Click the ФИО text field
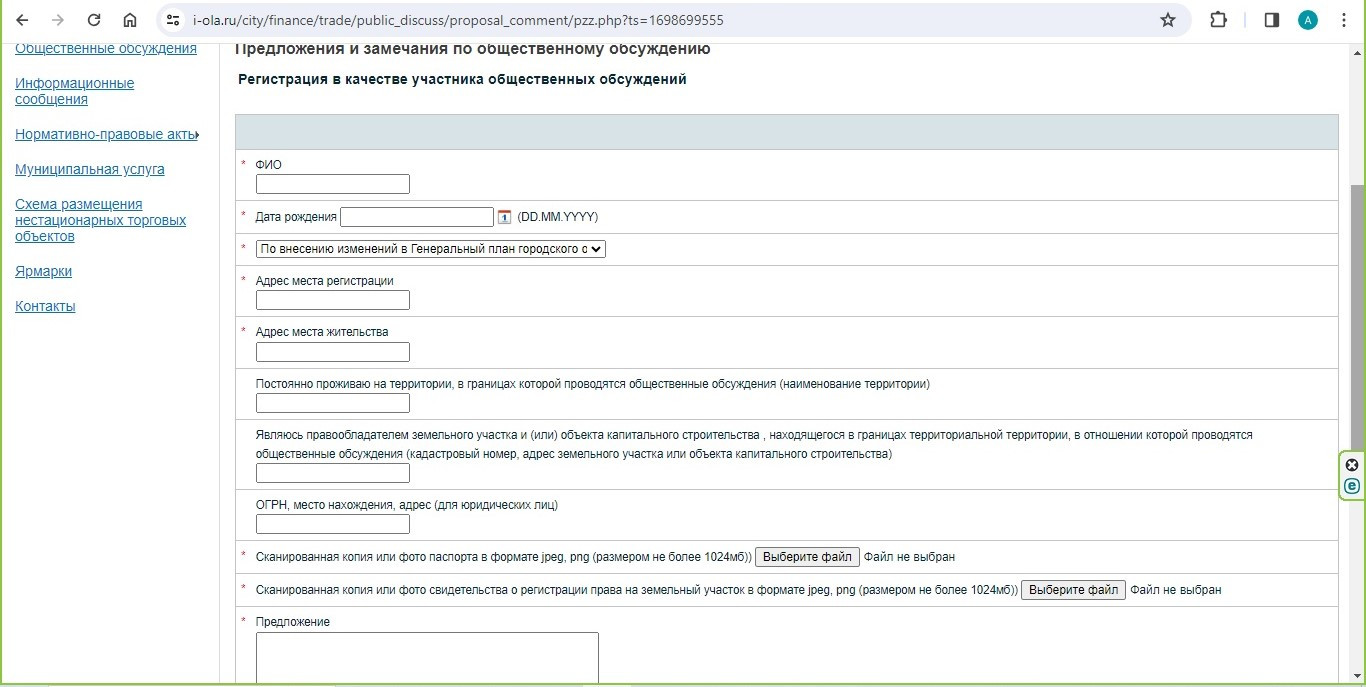Image resolution: width=1366 pixels, height=687 pixels. tap(332, 184)
